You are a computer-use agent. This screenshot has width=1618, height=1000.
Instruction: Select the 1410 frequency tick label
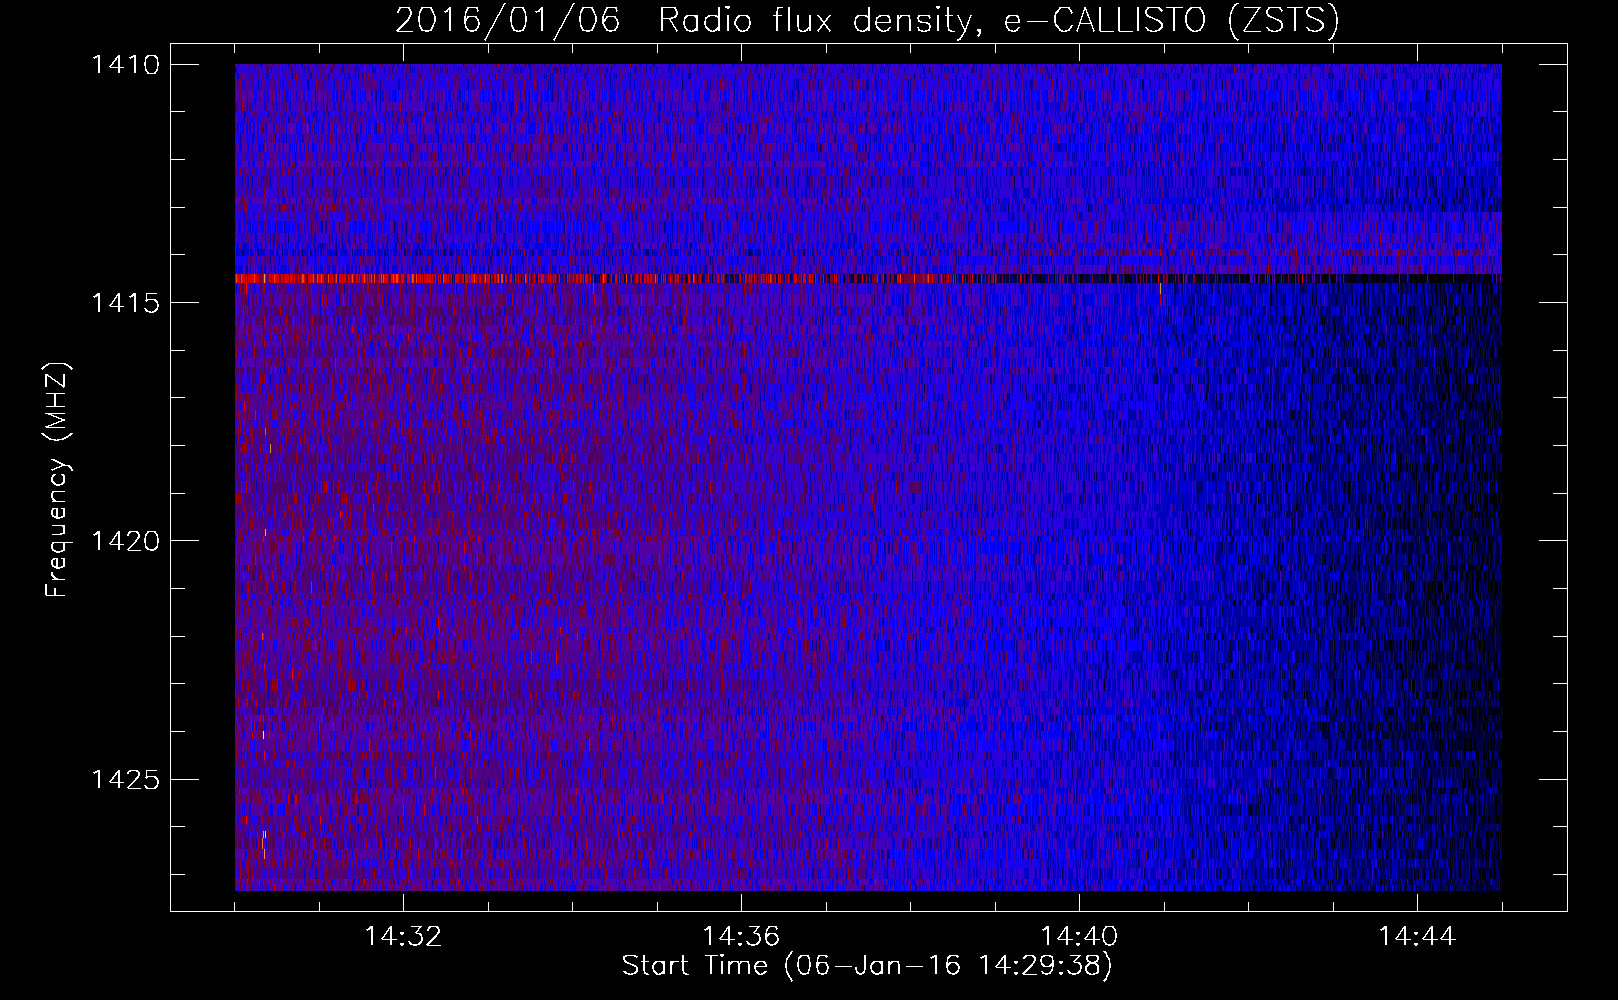coord(125,65)
